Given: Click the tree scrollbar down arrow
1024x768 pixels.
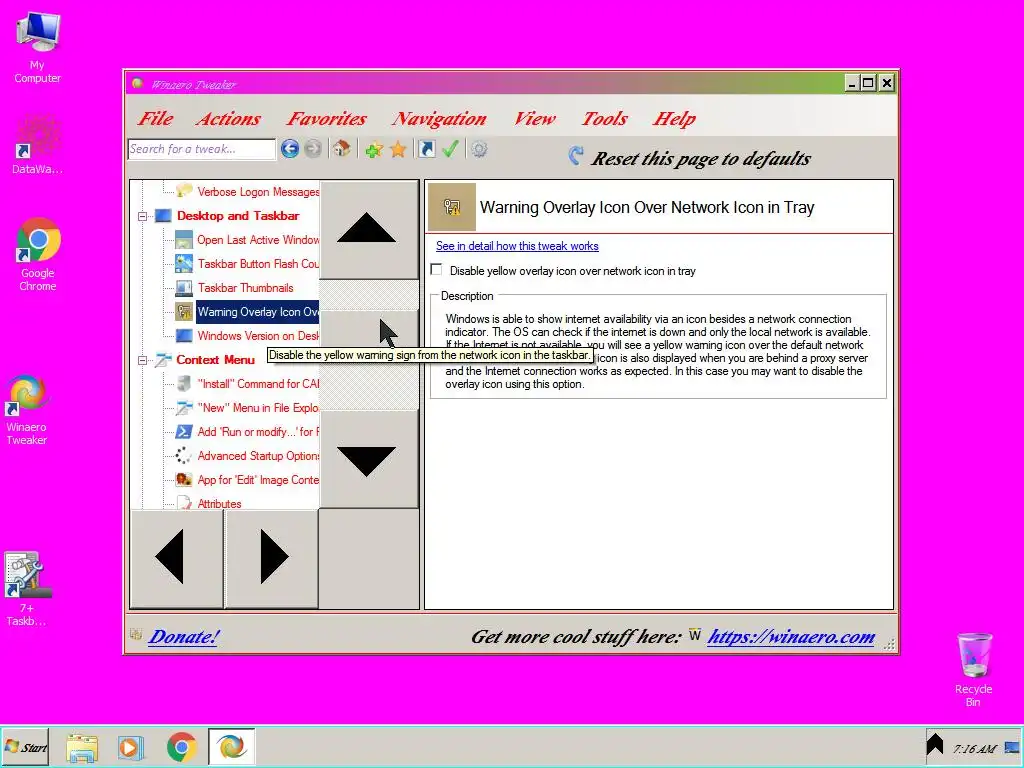Looking at the screenshot, I should click(x=368, y=460).
